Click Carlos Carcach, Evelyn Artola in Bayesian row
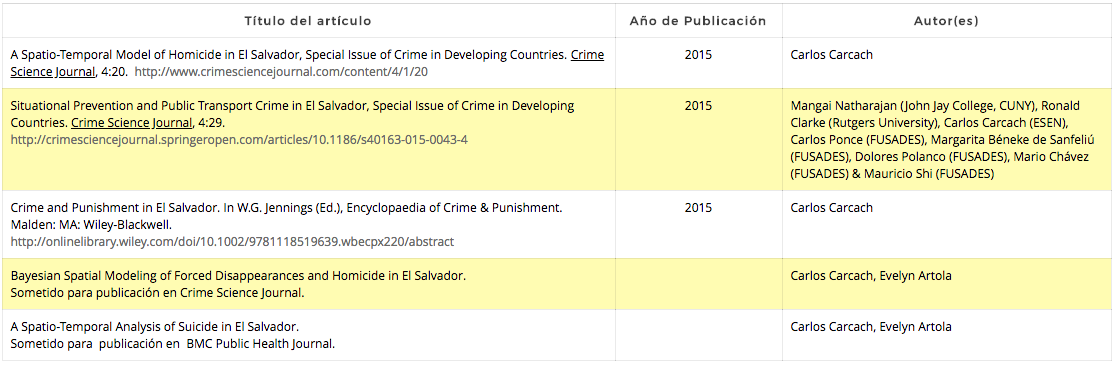Image resolution: width=1116 pixels, height=368 pixels. pos(871,276)
